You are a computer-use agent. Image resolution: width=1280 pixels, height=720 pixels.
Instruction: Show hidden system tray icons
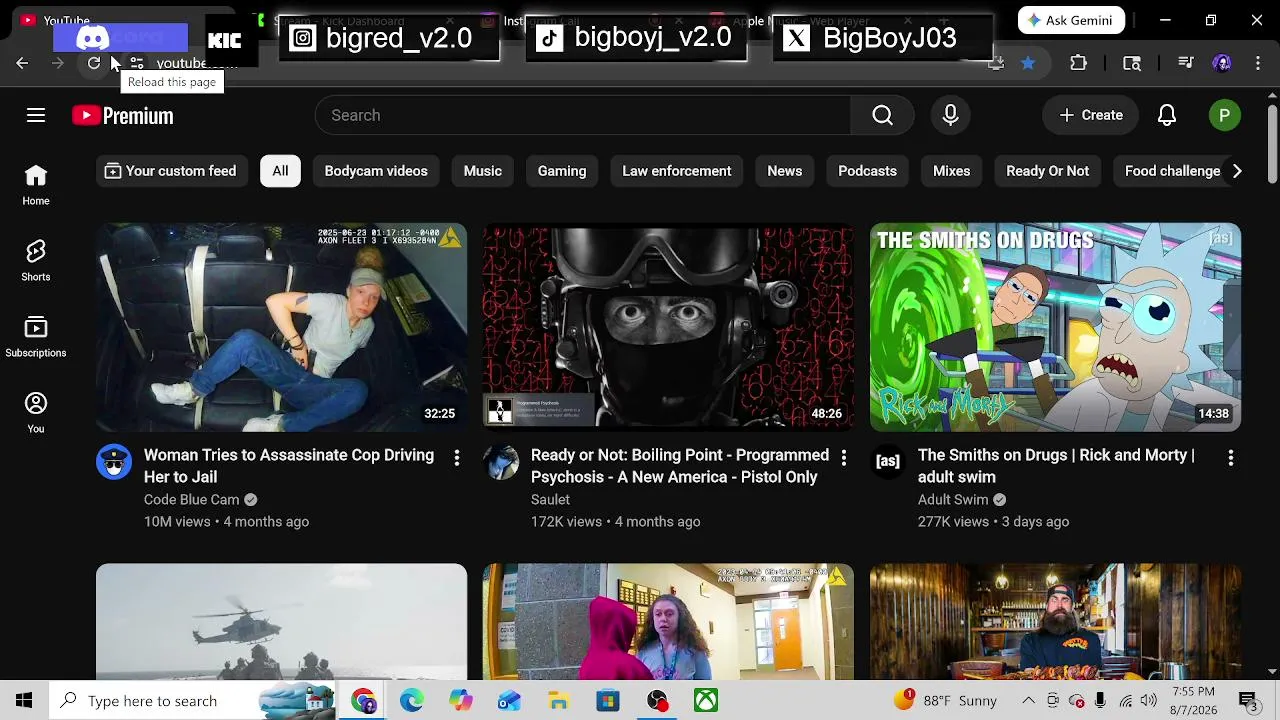(x=1028, y=701)
